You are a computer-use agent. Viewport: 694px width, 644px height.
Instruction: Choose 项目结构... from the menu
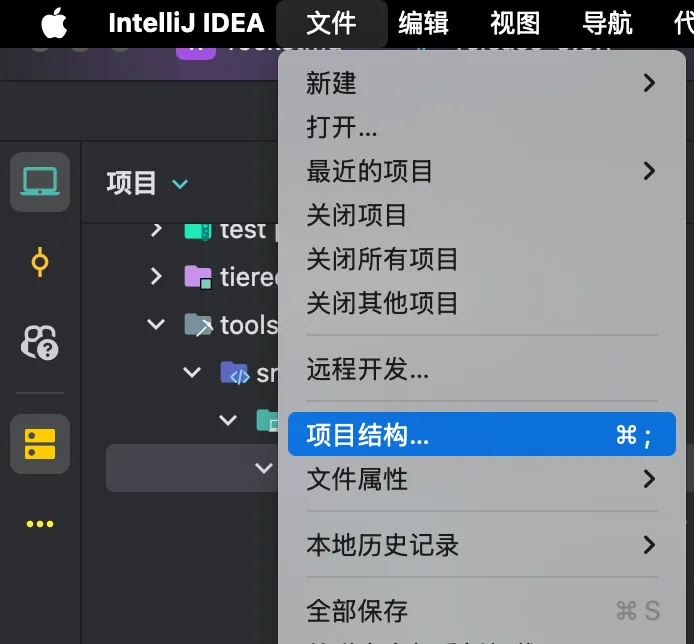[480, 435]
